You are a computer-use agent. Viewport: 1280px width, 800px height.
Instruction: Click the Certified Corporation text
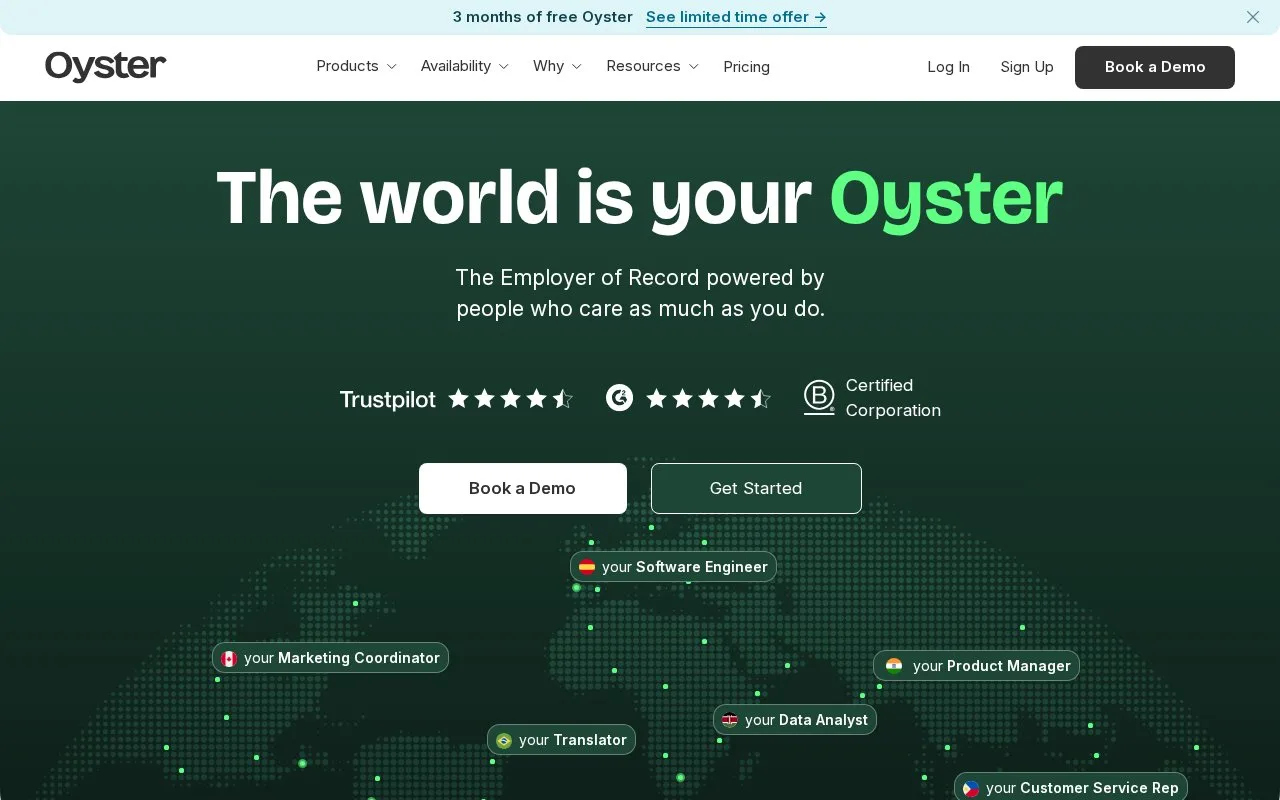(x=893, y=398)
